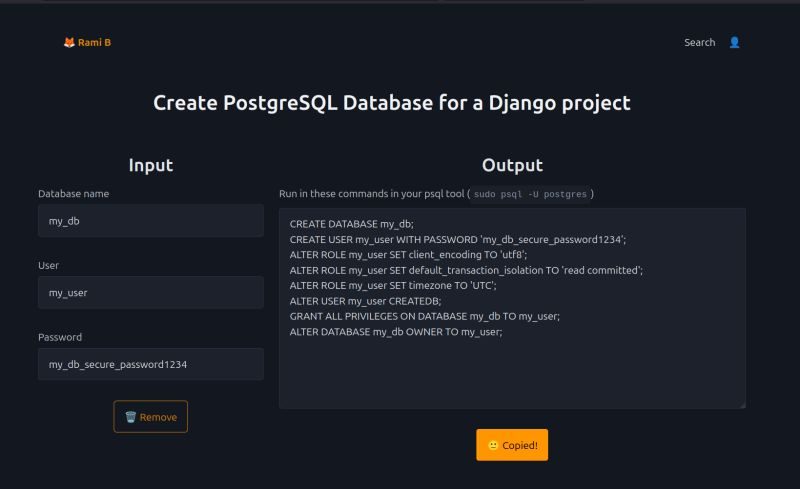Click inside the Output commands textarea
Image resolution: width=800 pixels, height=489 pixels.
(512, 308)
